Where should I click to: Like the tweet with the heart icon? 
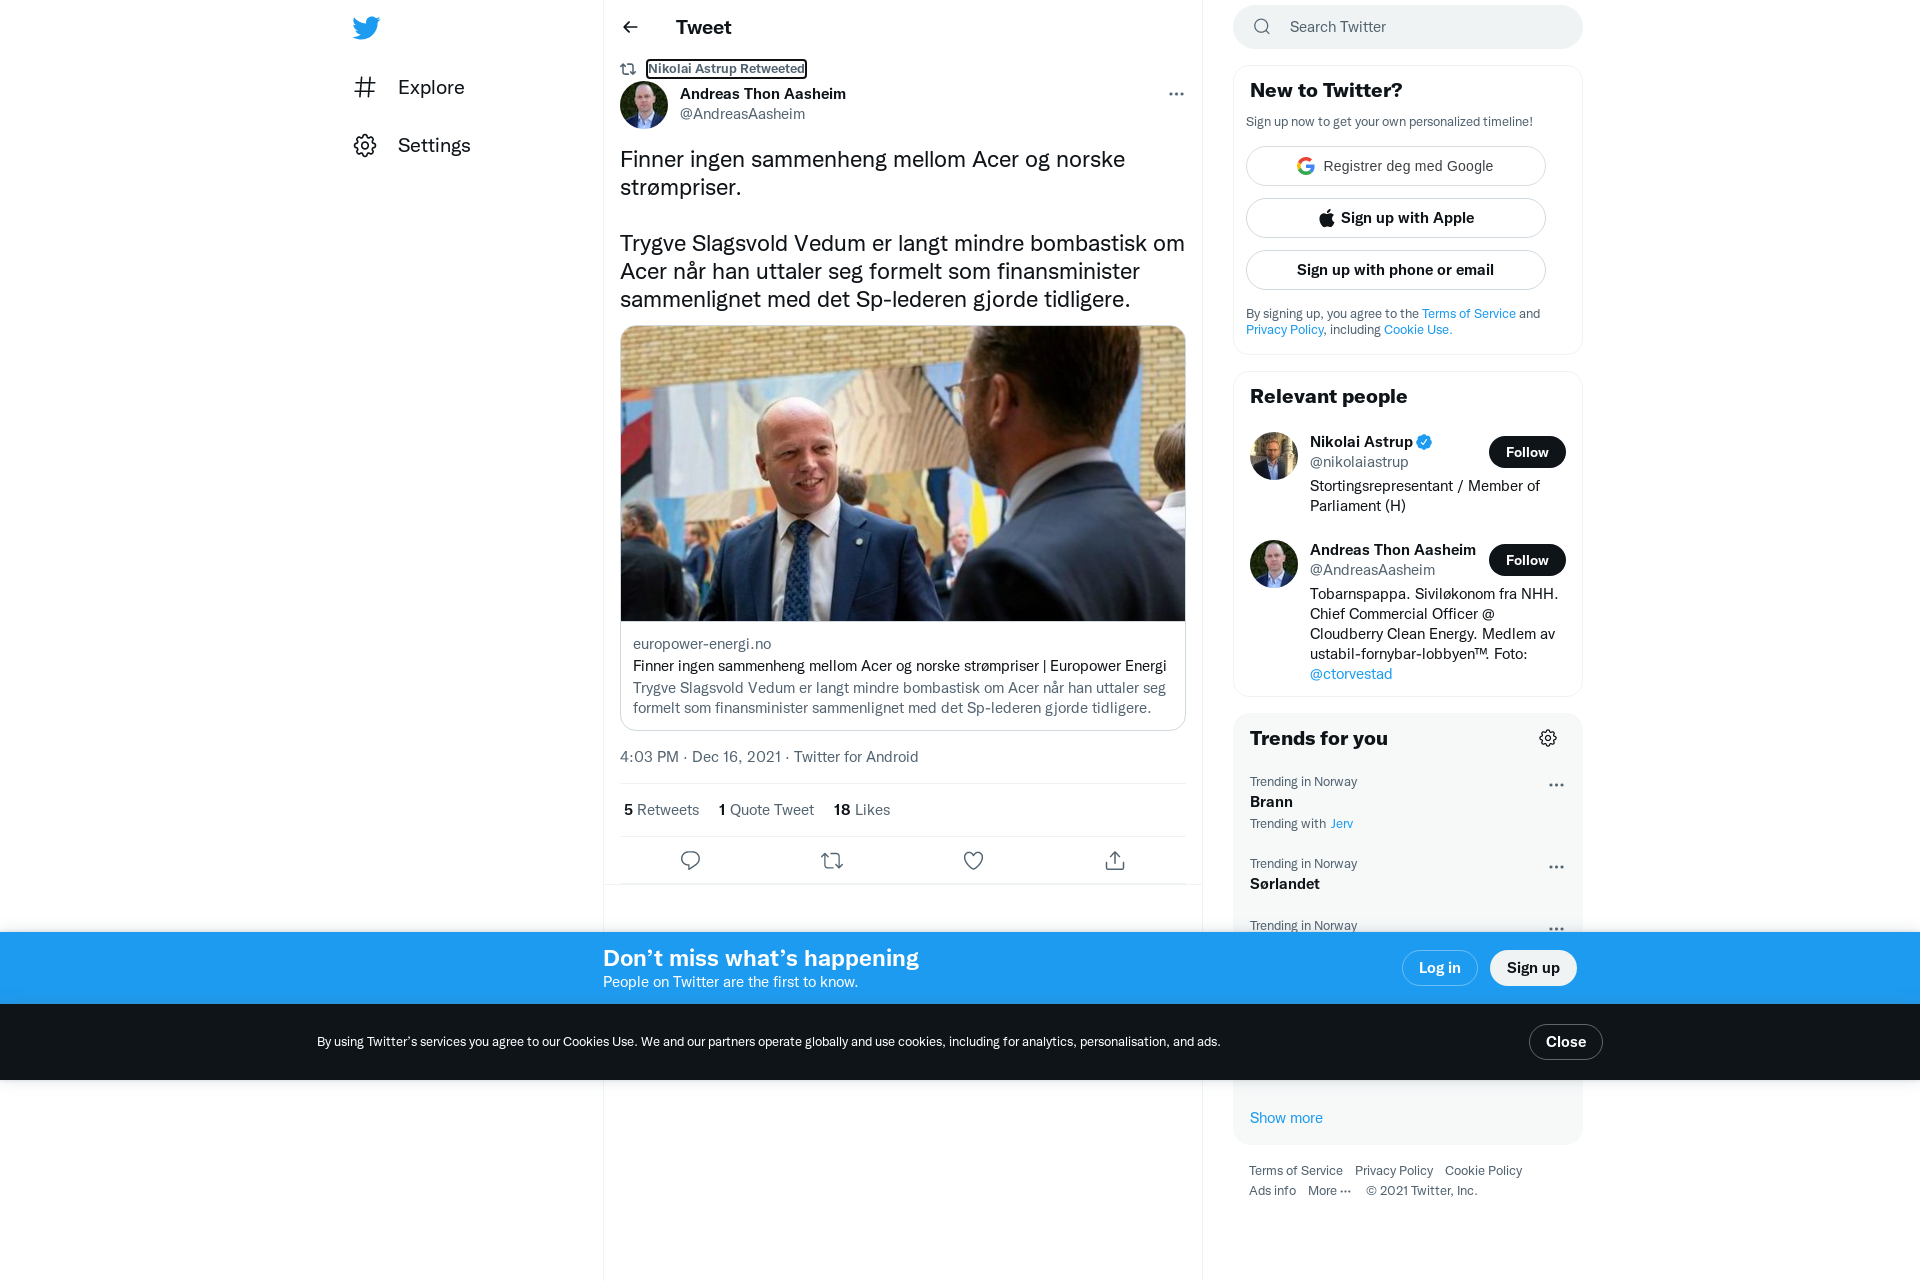(x=973, y=860)
